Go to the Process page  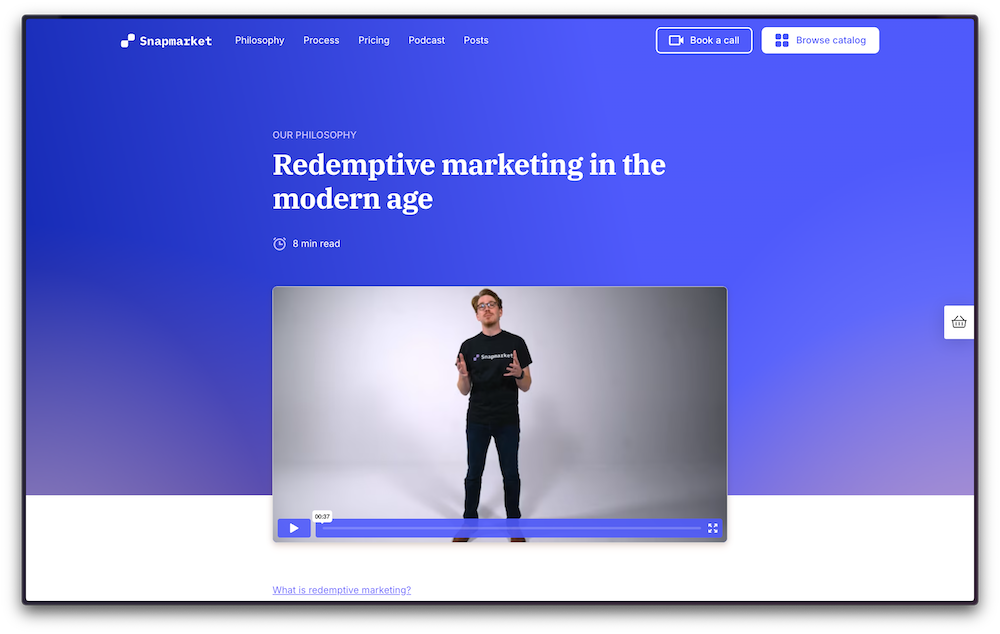pos(321,41)
